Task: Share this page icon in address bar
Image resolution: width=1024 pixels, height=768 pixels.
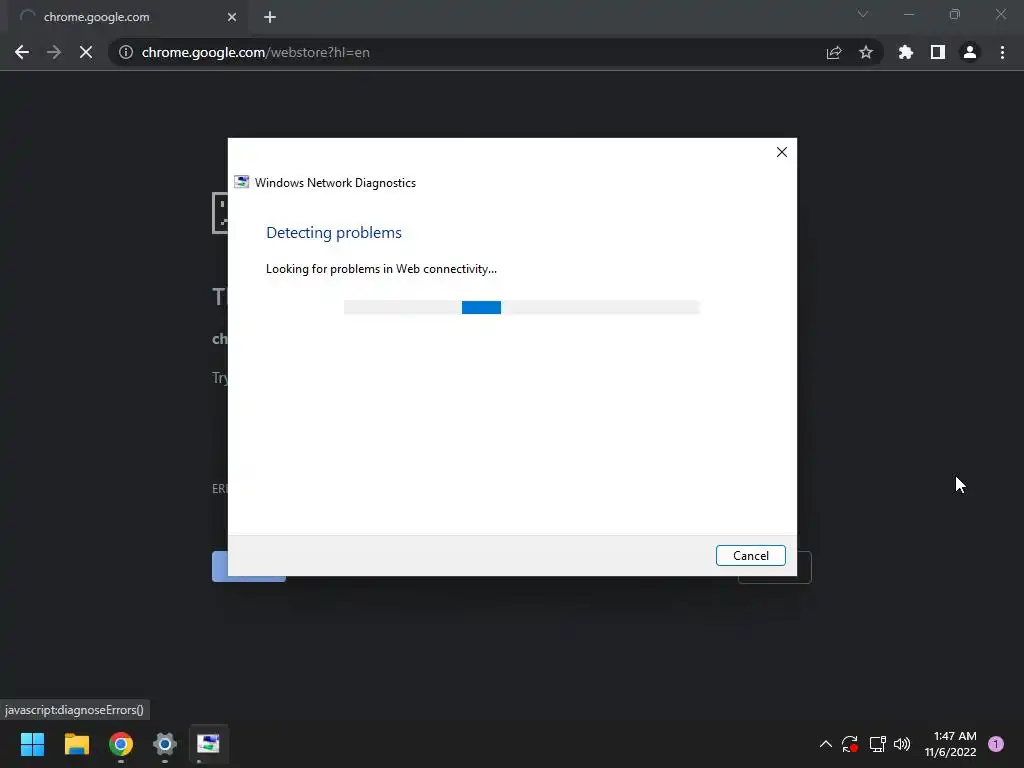Action: click(834, 52)
